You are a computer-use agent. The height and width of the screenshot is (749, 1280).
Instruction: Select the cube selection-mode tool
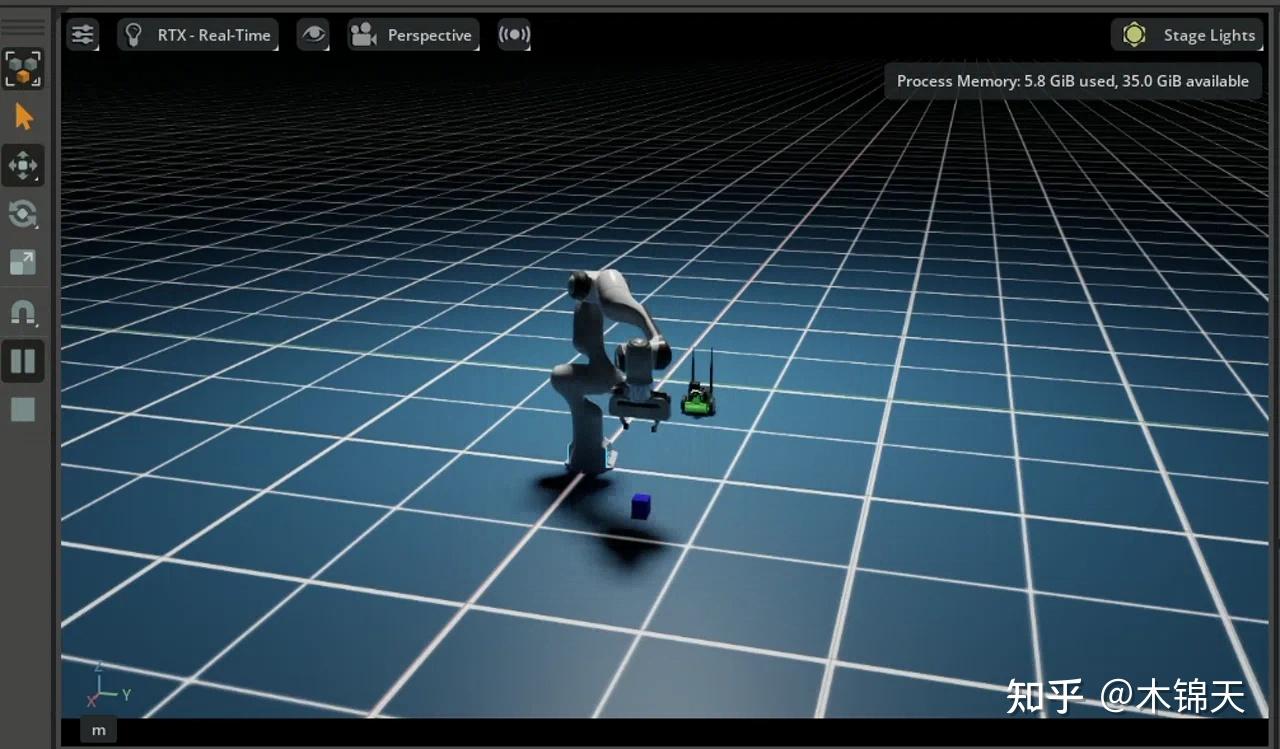point(23,68)
